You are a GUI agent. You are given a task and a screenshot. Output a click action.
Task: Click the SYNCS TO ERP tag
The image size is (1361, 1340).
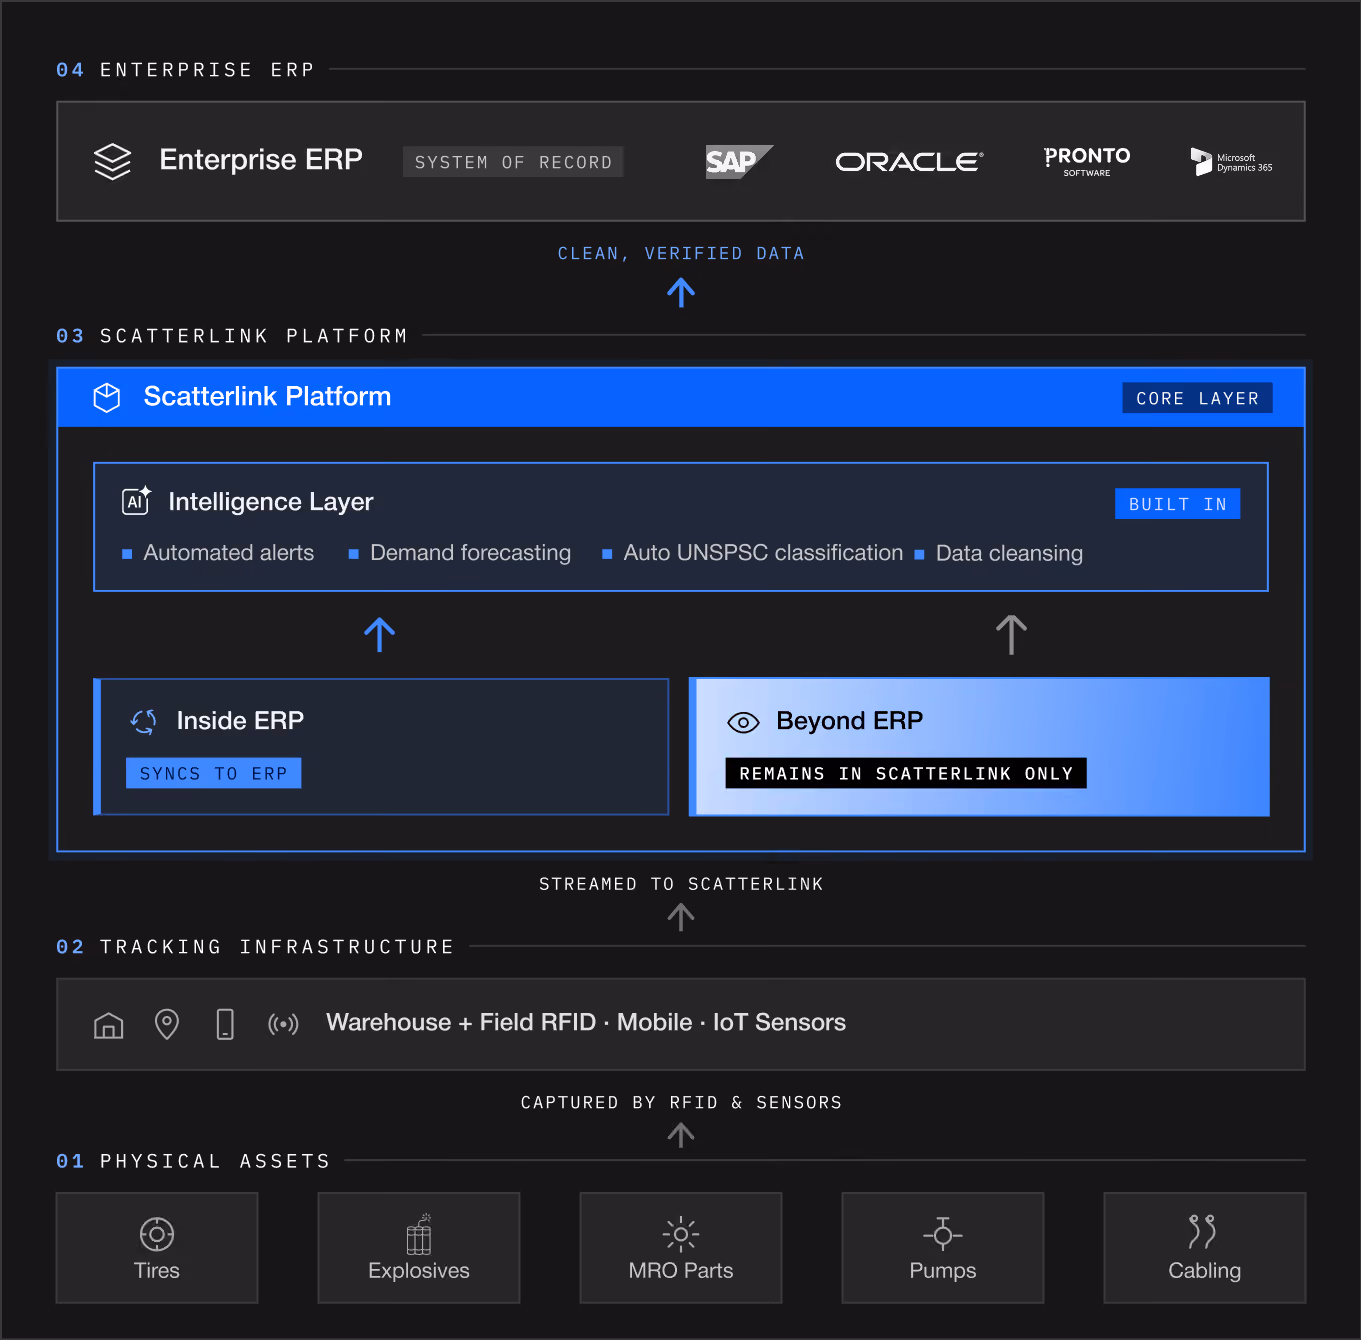tap(213, 773)
